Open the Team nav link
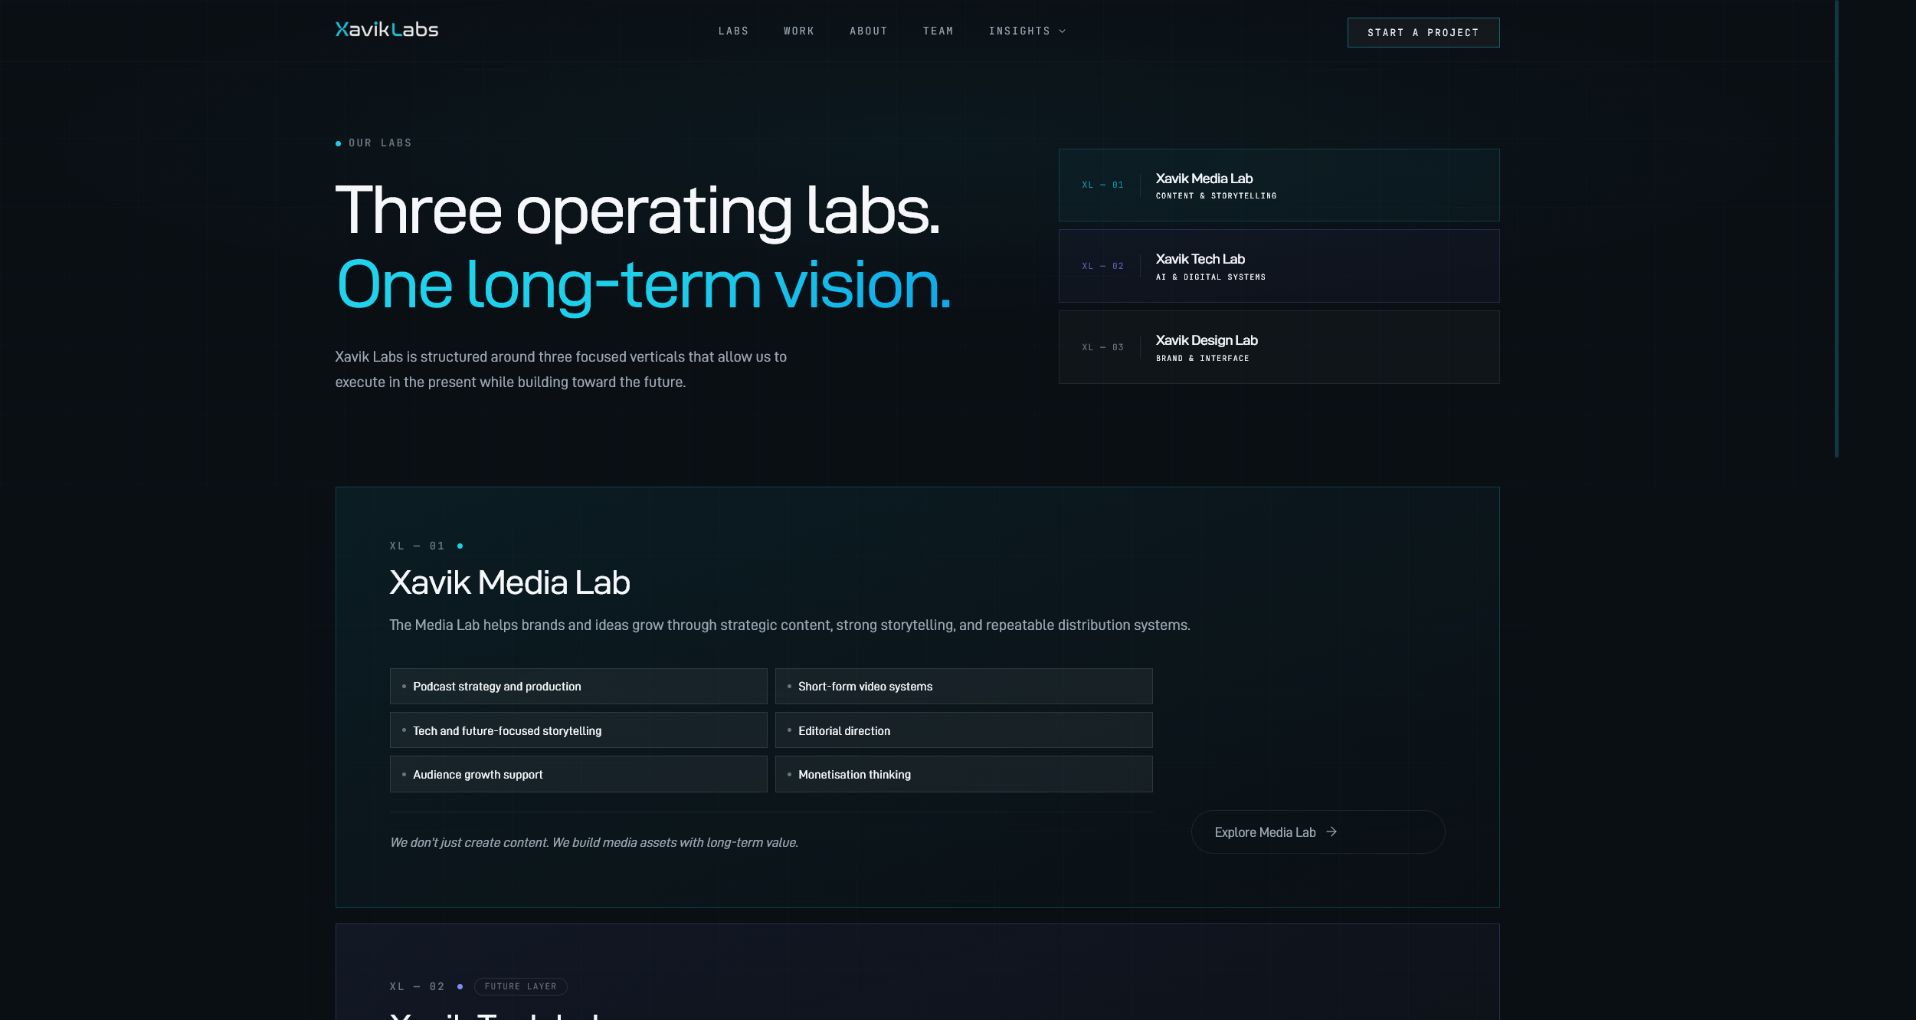 pyautogui.click(x=938, y=32)
